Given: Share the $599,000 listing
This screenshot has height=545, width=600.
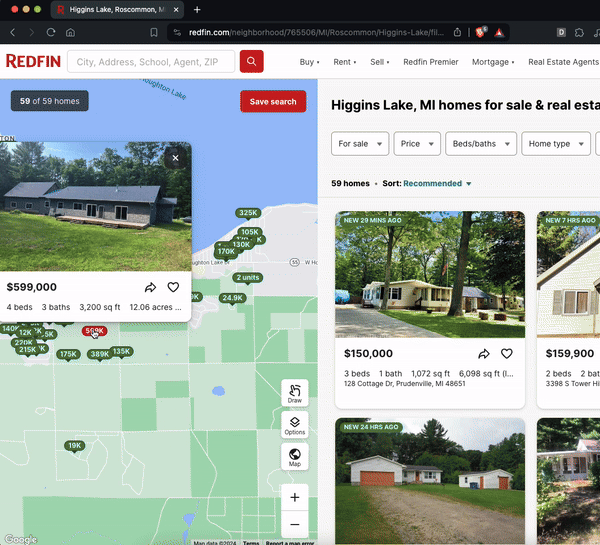Looking at the screenshot, I should tap(150, 287).
